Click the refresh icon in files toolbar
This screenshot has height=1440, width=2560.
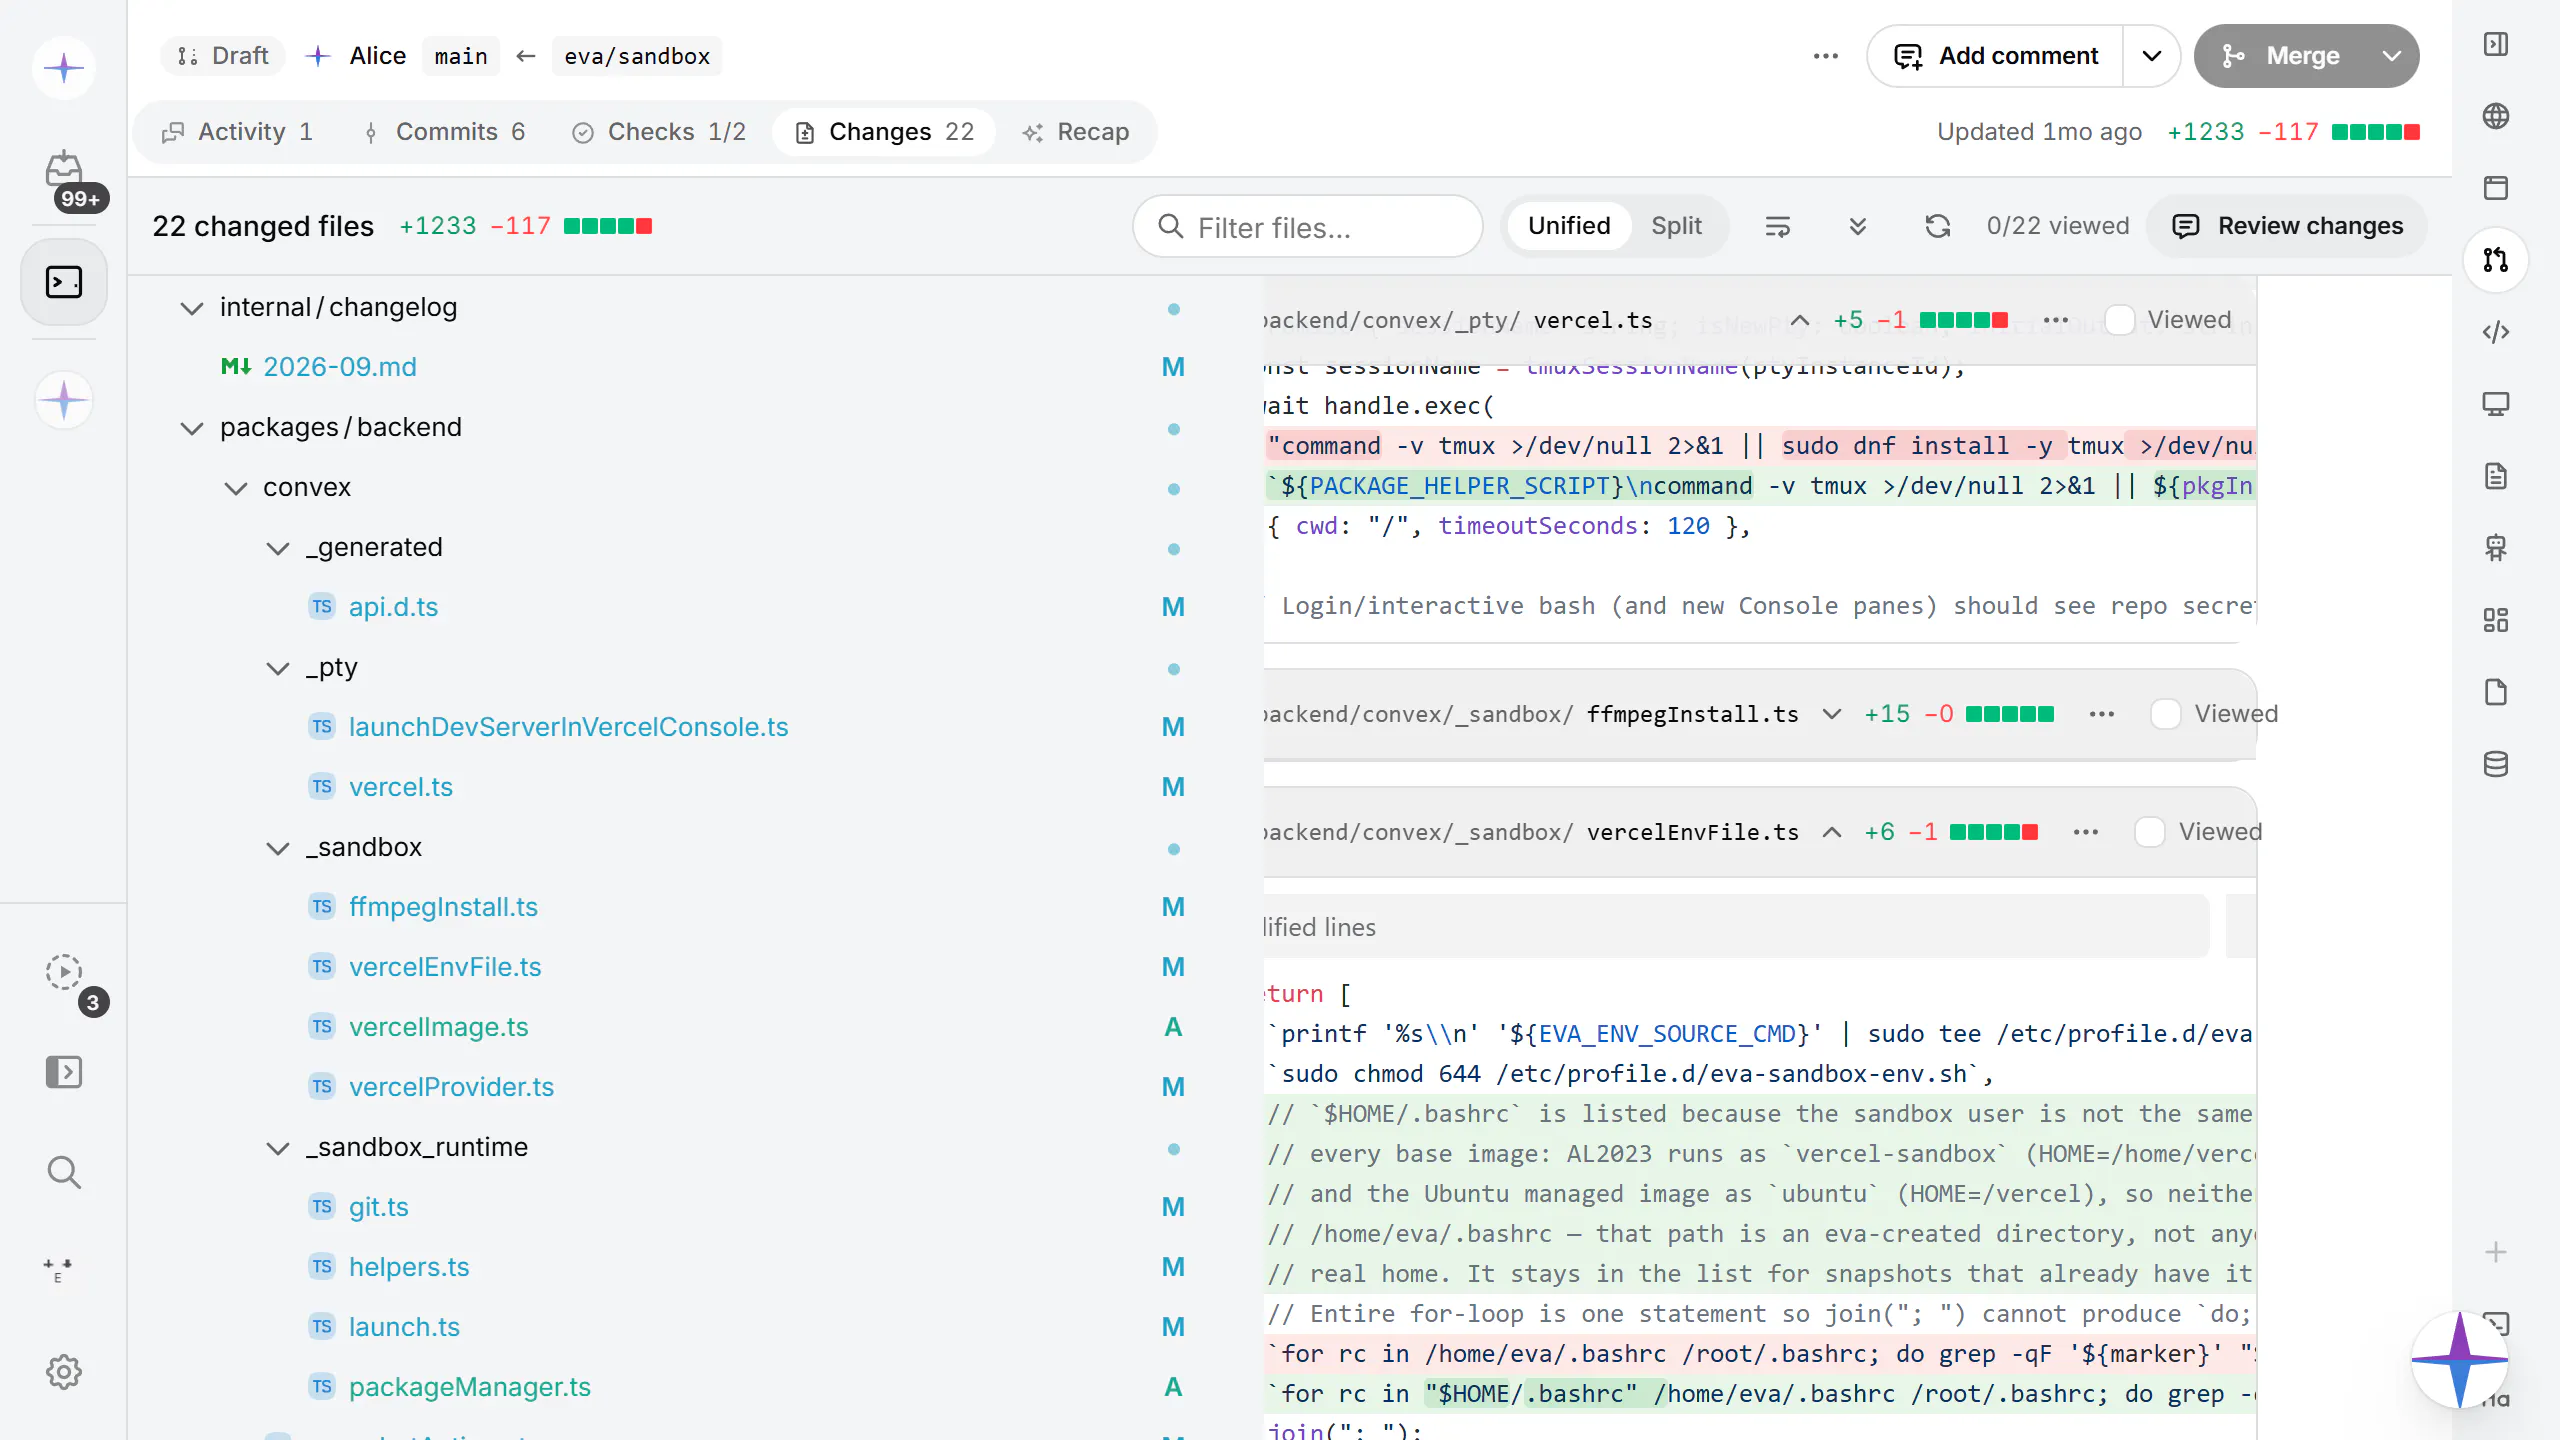click(x=1938, y=226)
